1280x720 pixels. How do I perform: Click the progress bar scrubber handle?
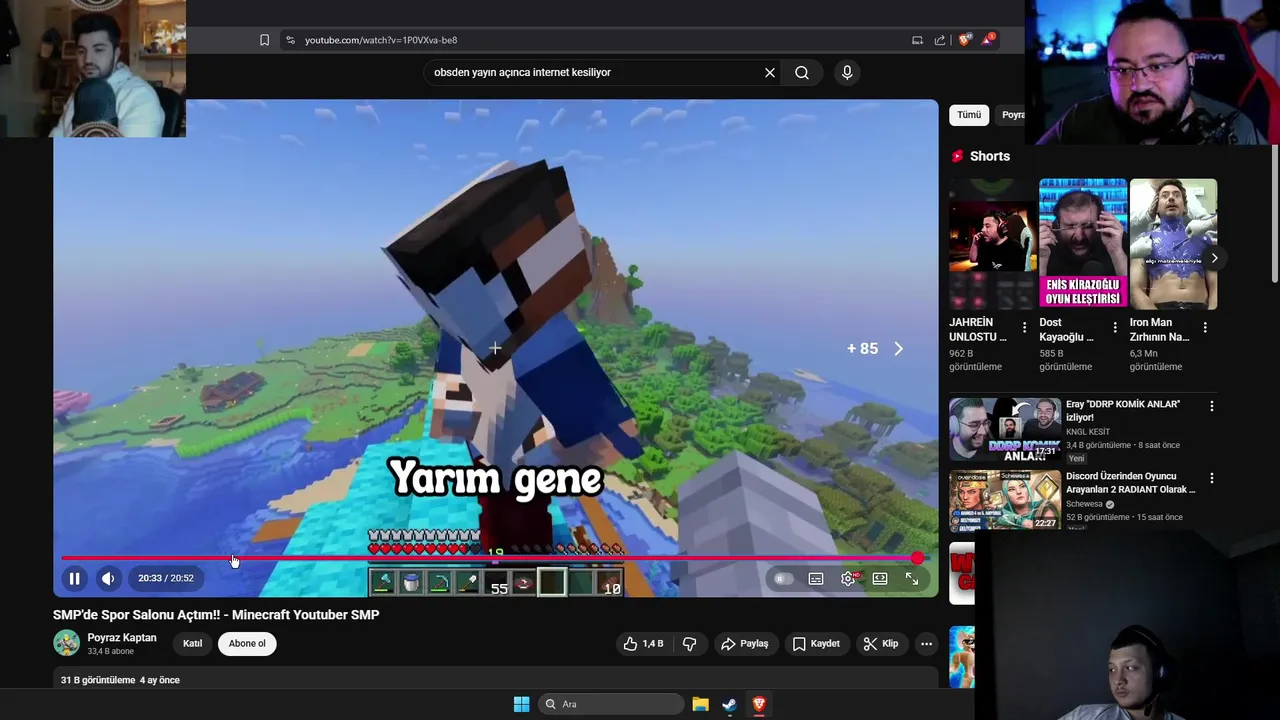[917, 558]
